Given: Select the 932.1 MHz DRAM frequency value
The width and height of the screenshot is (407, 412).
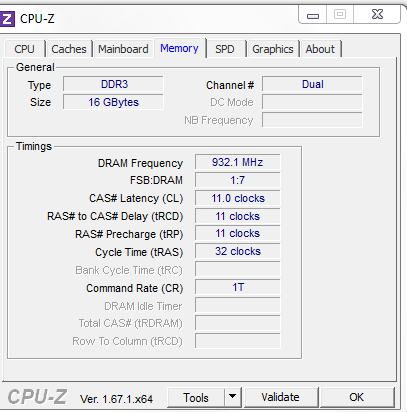Looking at the screenshot, I should click(x=238, y=162).
